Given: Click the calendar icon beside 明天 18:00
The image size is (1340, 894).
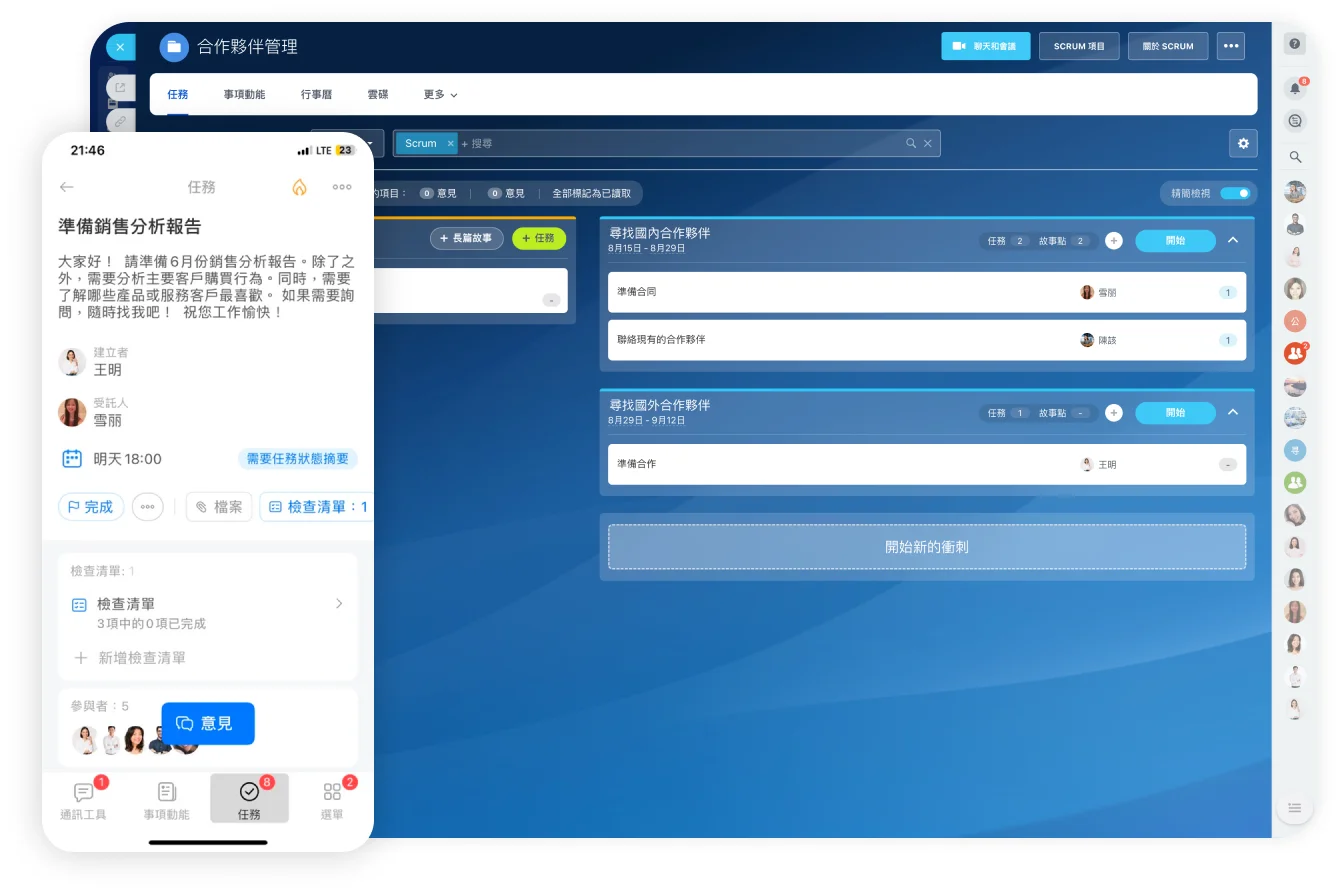Looking at the screenshot, I should point(72,459).
